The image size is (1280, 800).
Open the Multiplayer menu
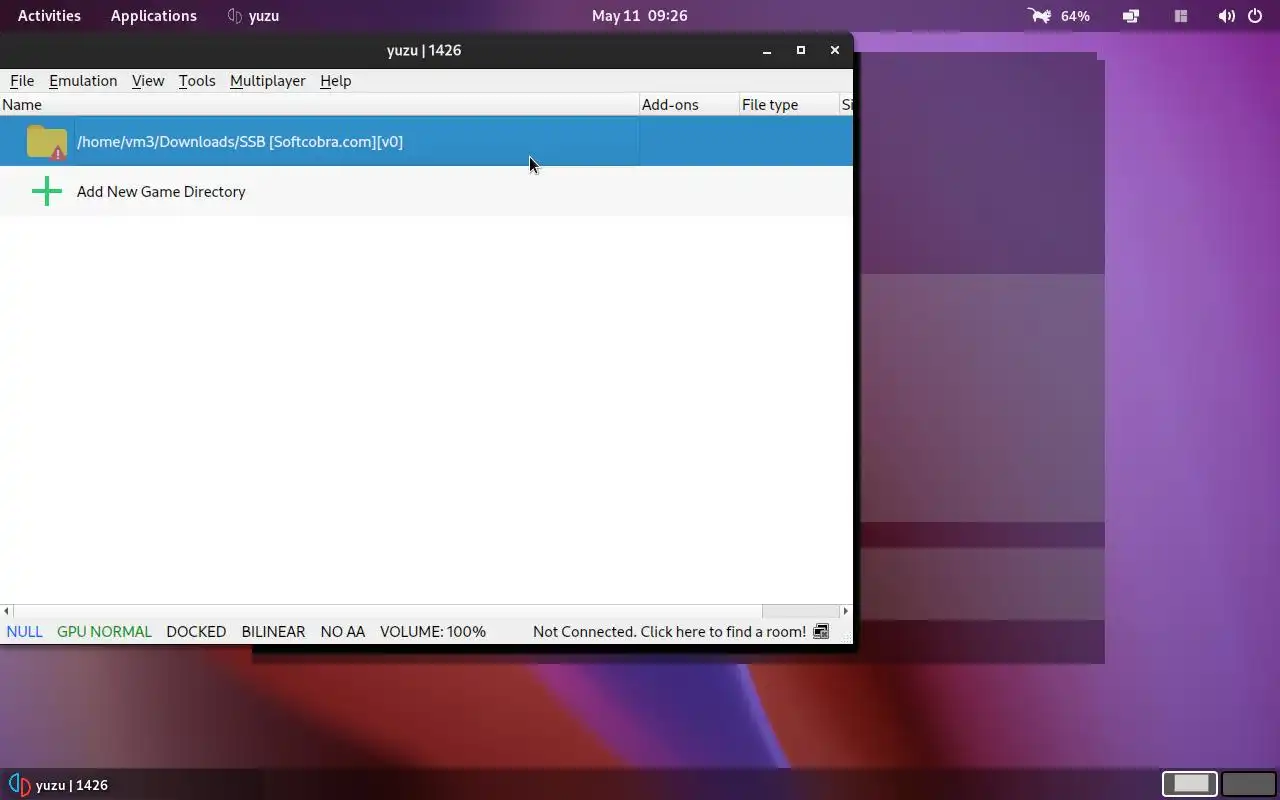267,81
